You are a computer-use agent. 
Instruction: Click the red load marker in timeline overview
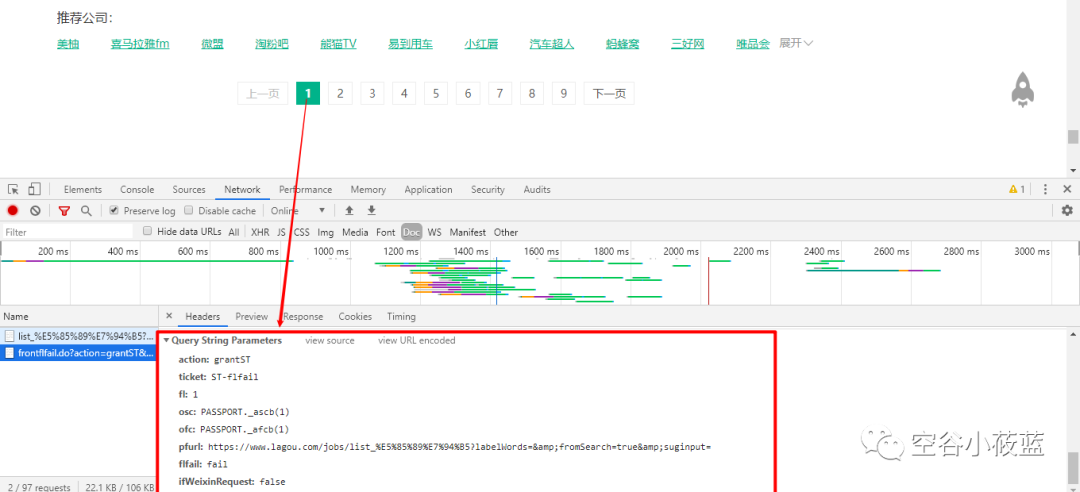tap(709, 280)
